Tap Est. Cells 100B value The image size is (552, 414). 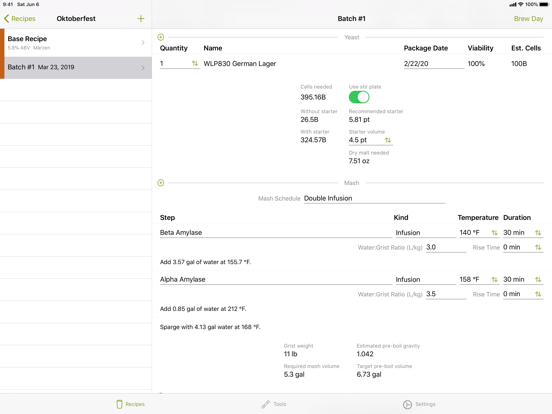[x=519, y=64]
